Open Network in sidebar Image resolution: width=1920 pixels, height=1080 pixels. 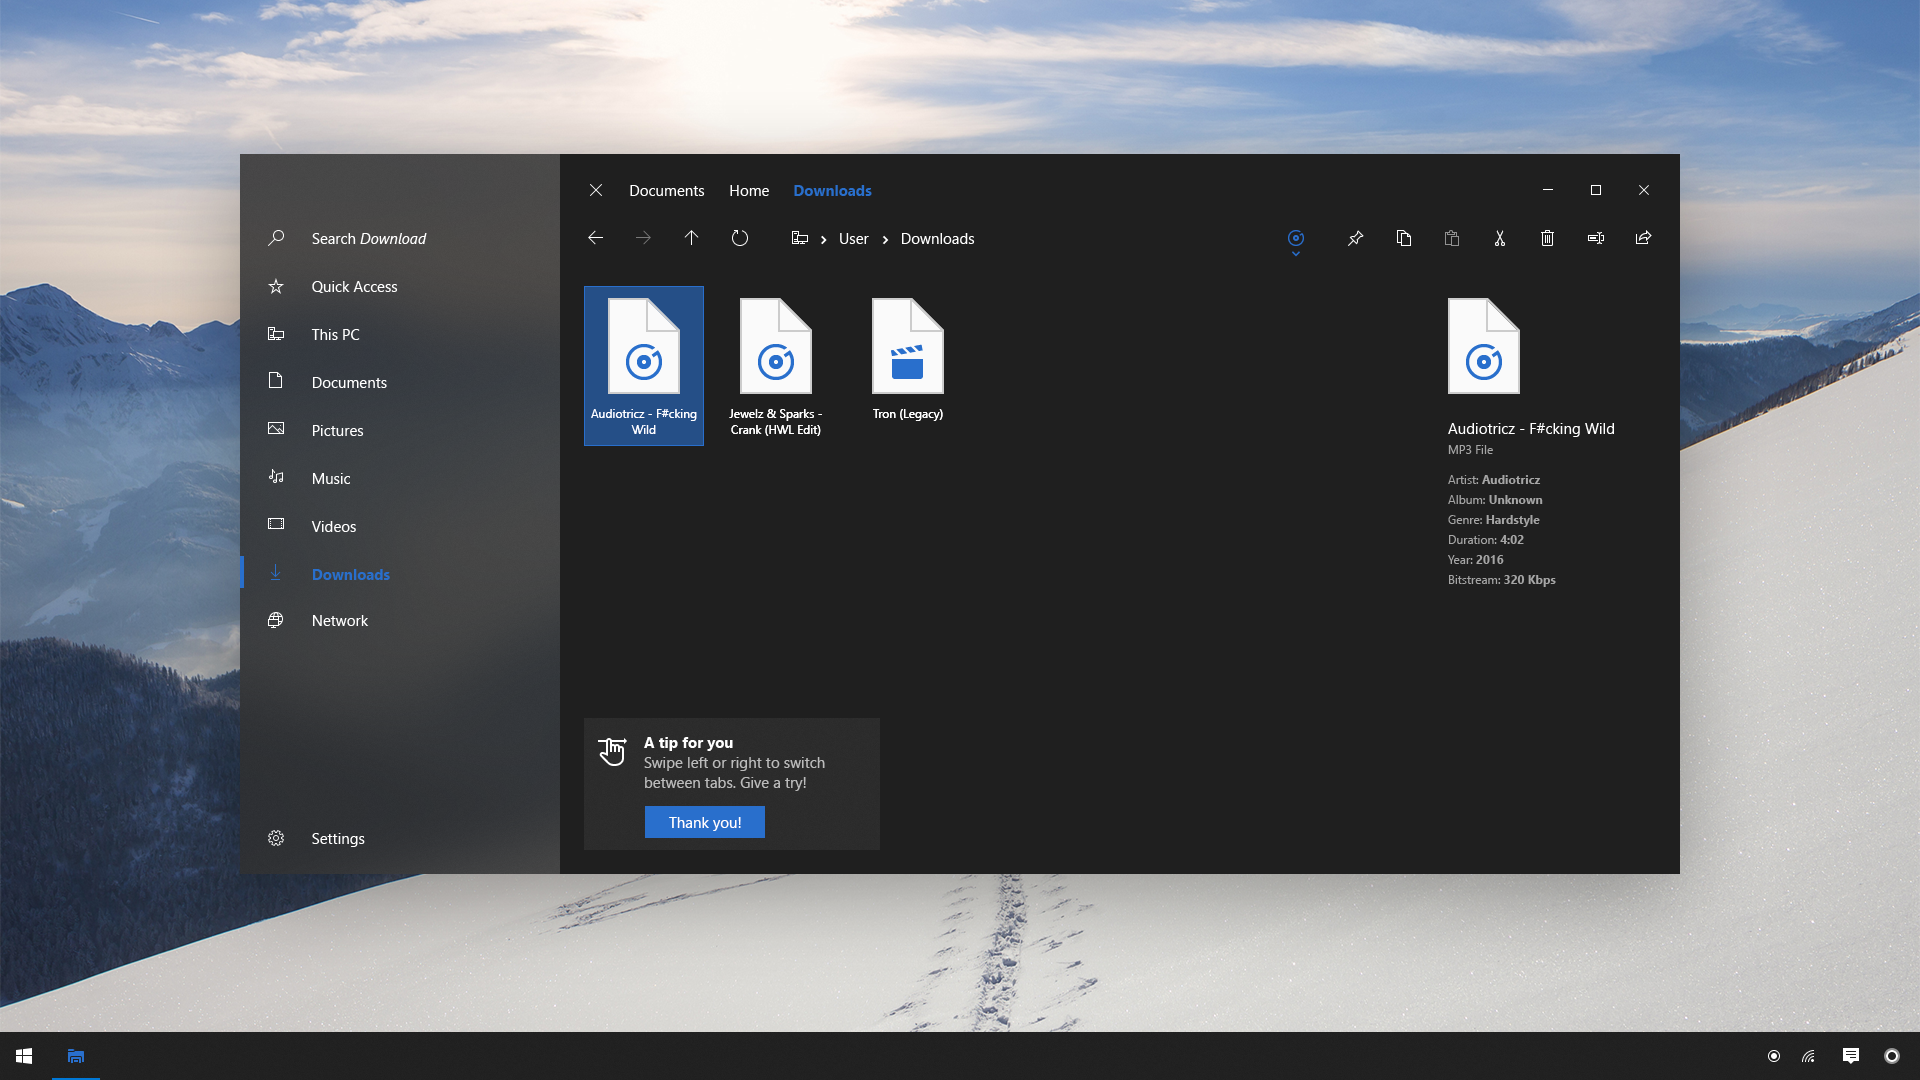click(x=400, y=620)
